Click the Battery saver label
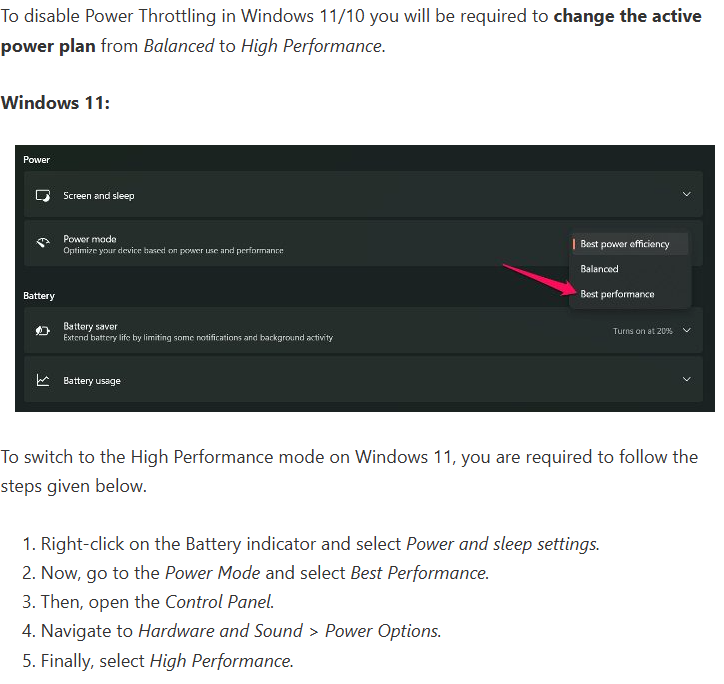Image resolution: width=724 pixels, height=684 pixels. 90,326
